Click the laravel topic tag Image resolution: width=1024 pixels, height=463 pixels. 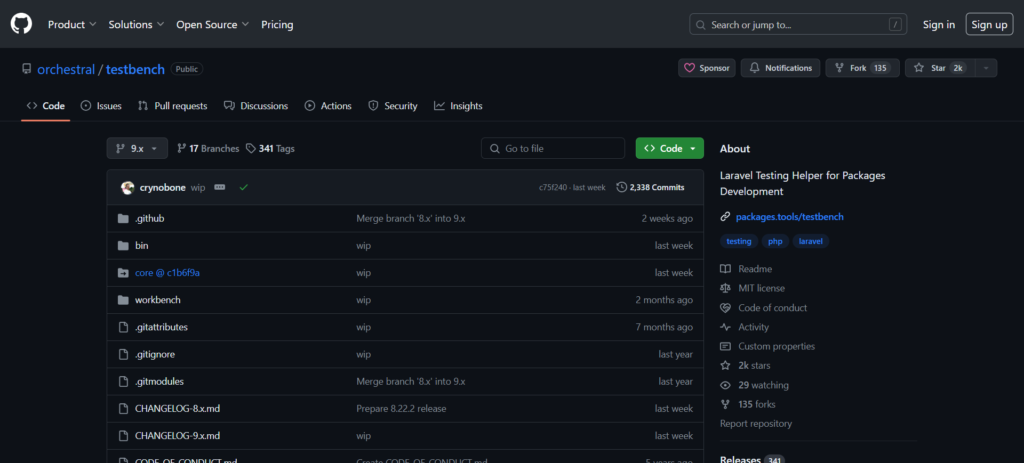[810, 241]
